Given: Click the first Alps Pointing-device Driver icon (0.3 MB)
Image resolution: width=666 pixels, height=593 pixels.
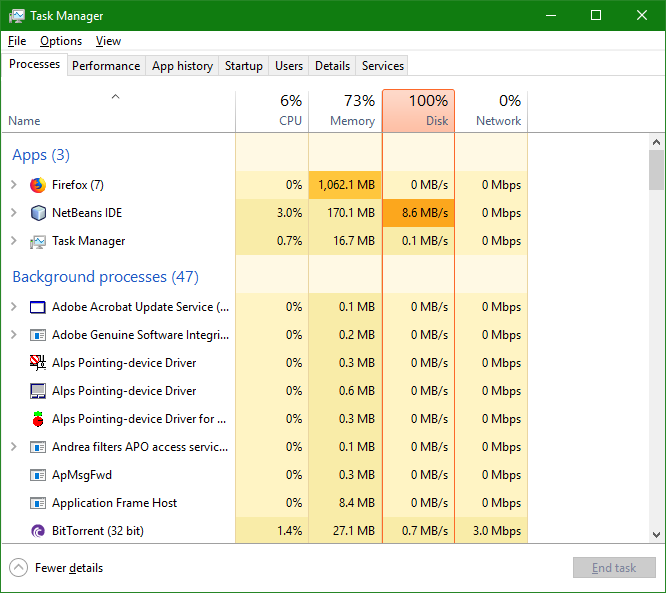Looking at the screenshot, I should click(x=38, y=363).
